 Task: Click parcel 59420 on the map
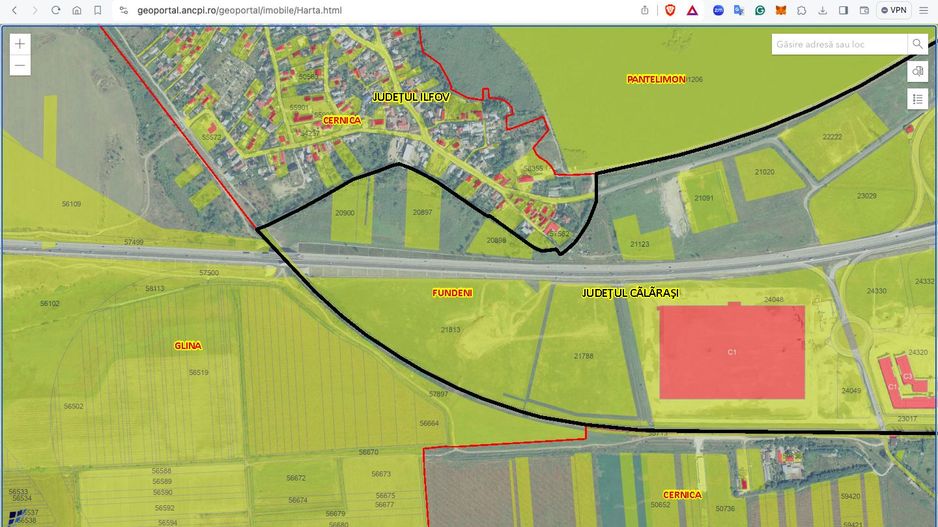click(x=850, y=496)
